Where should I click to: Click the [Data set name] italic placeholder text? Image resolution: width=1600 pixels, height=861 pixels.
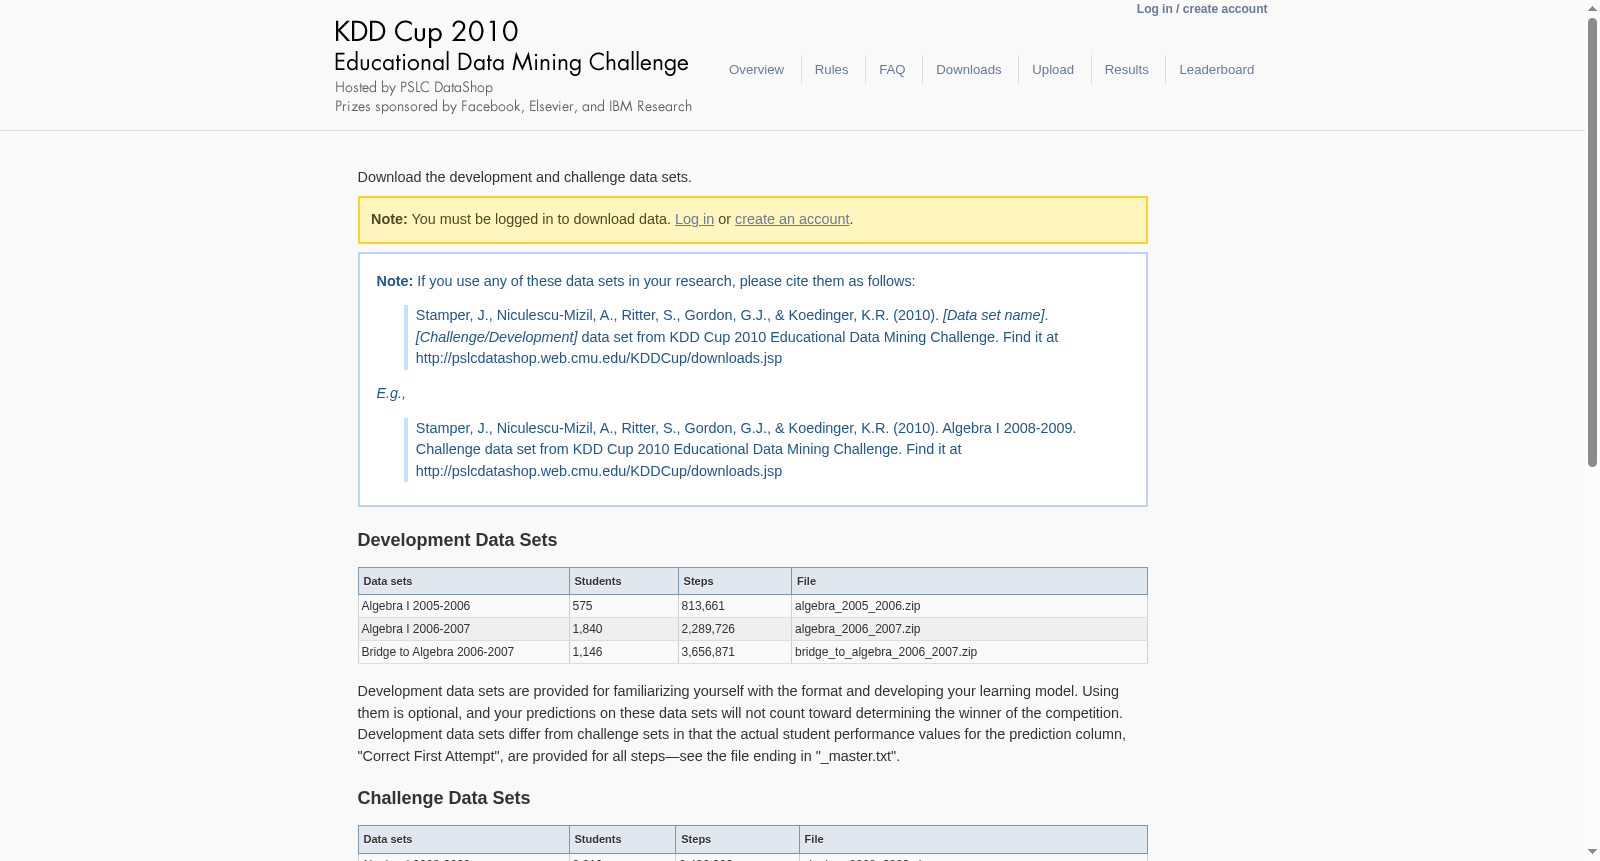point(993,315)
